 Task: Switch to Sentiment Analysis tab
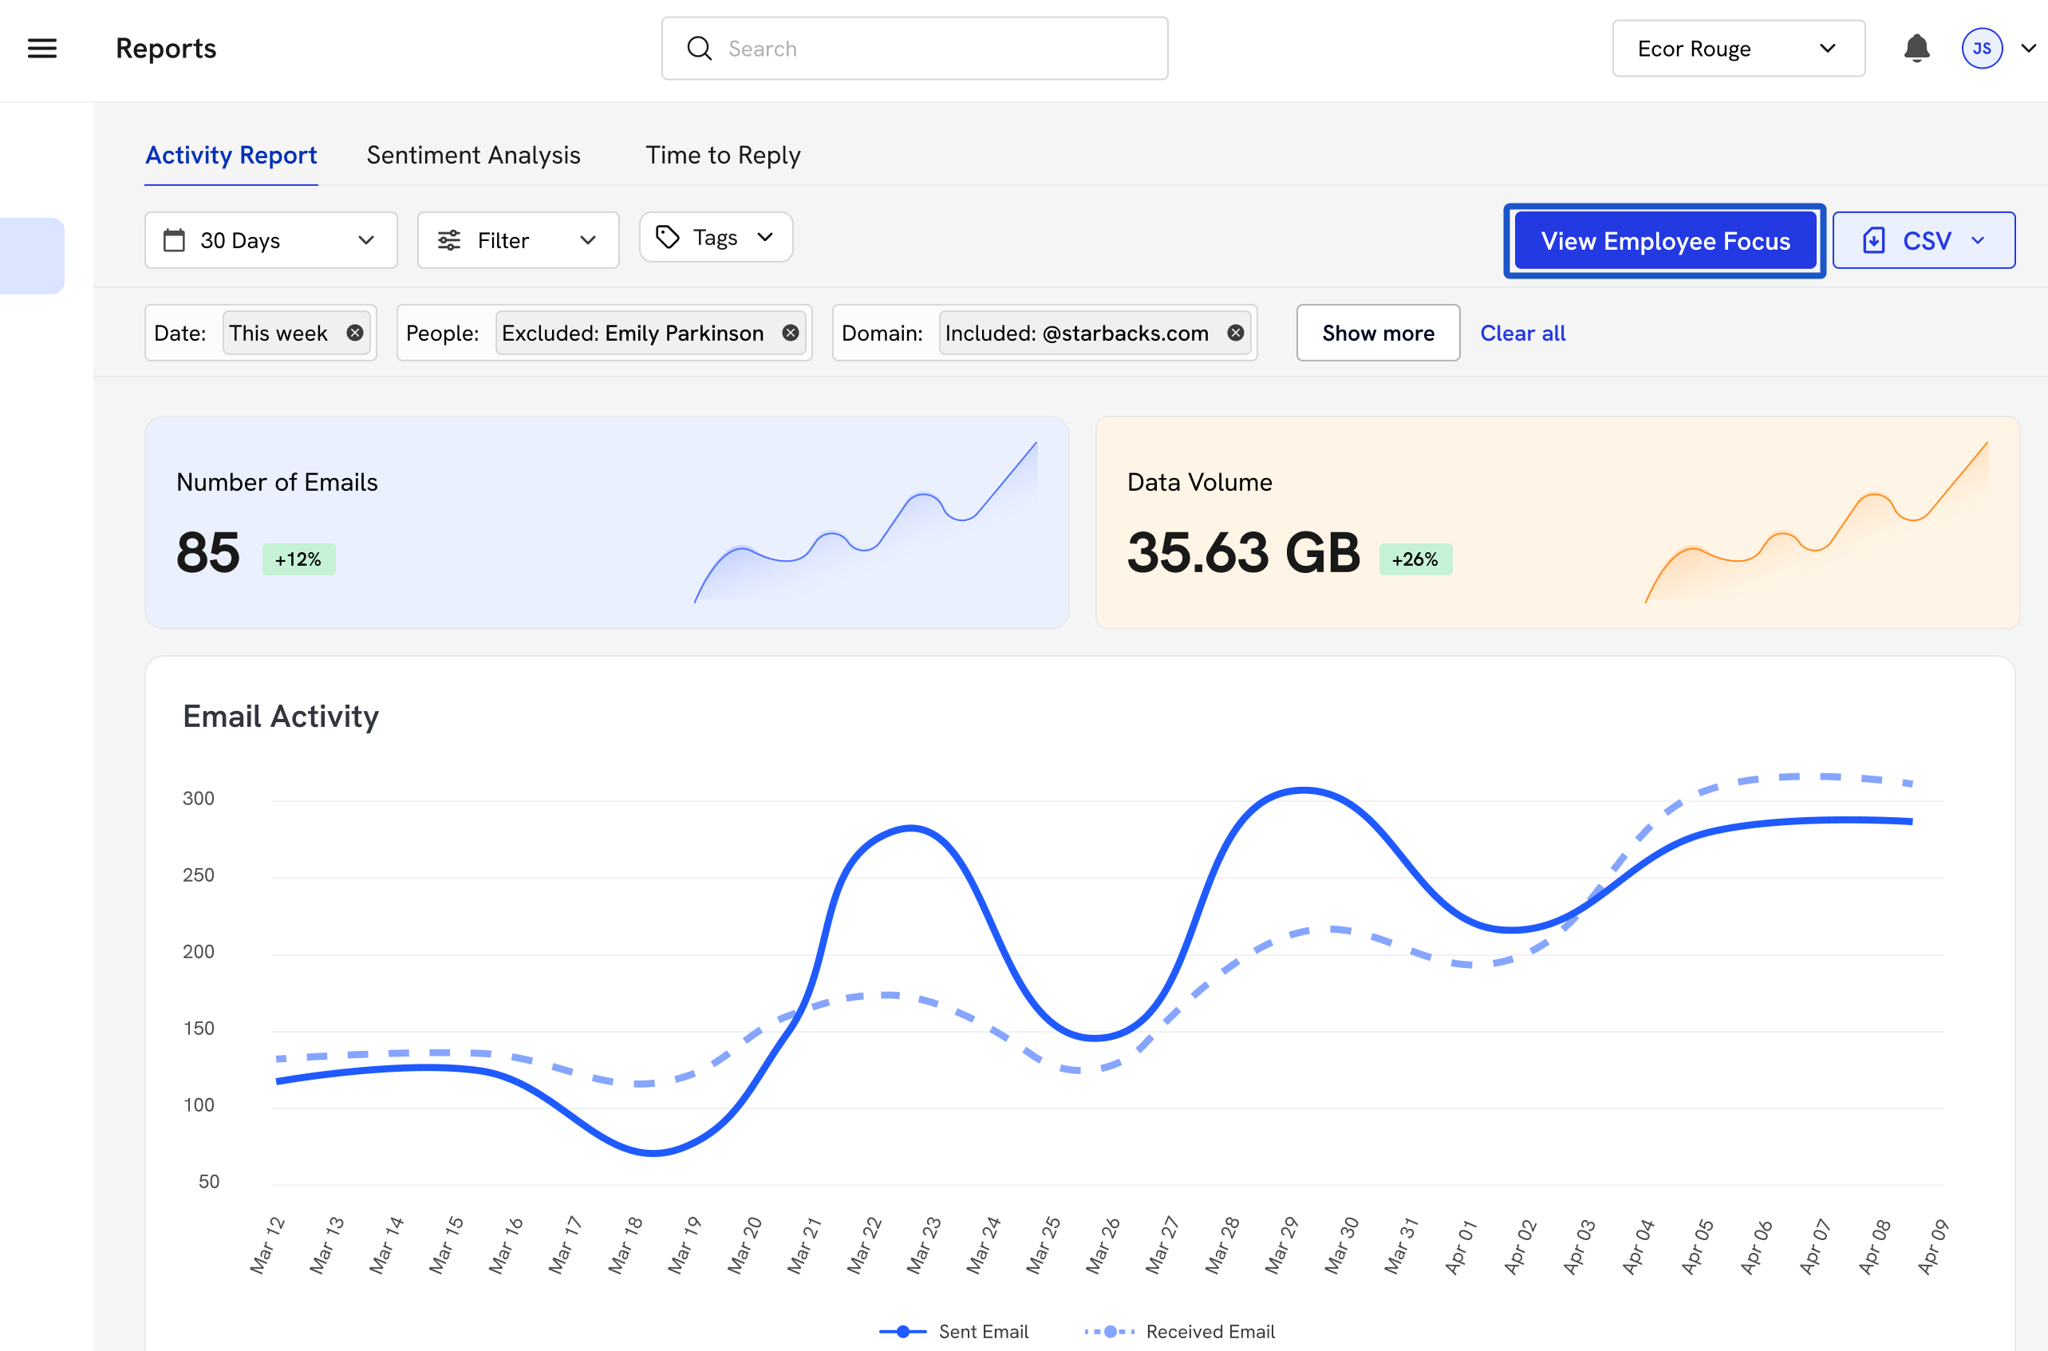473,155
